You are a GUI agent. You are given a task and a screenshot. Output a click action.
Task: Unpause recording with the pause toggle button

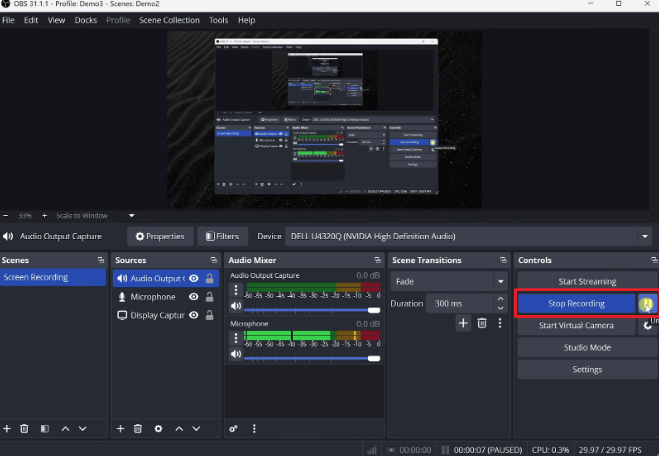click(x=646, y=303)
